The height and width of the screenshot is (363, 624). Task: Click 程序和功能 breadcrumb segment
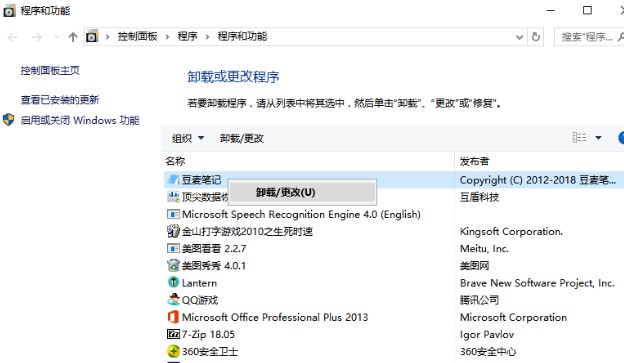pos(242,37)
